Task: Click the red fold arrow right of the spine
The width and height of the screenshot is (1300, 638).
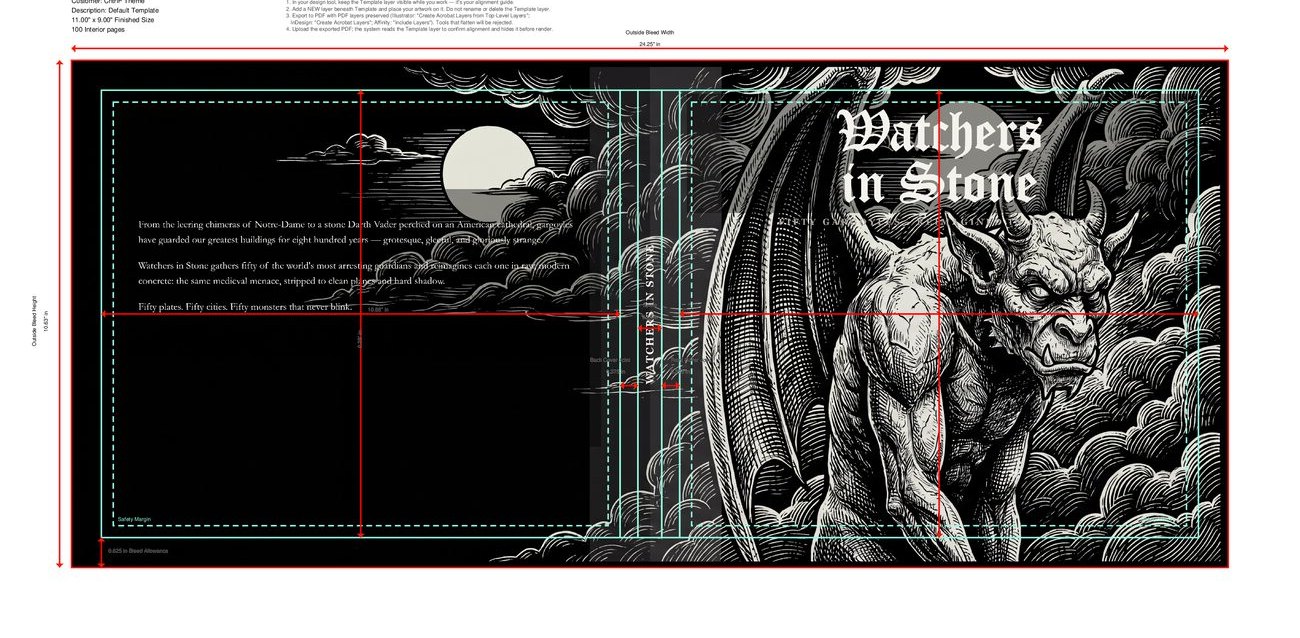Action: click(x=671, y=386)
